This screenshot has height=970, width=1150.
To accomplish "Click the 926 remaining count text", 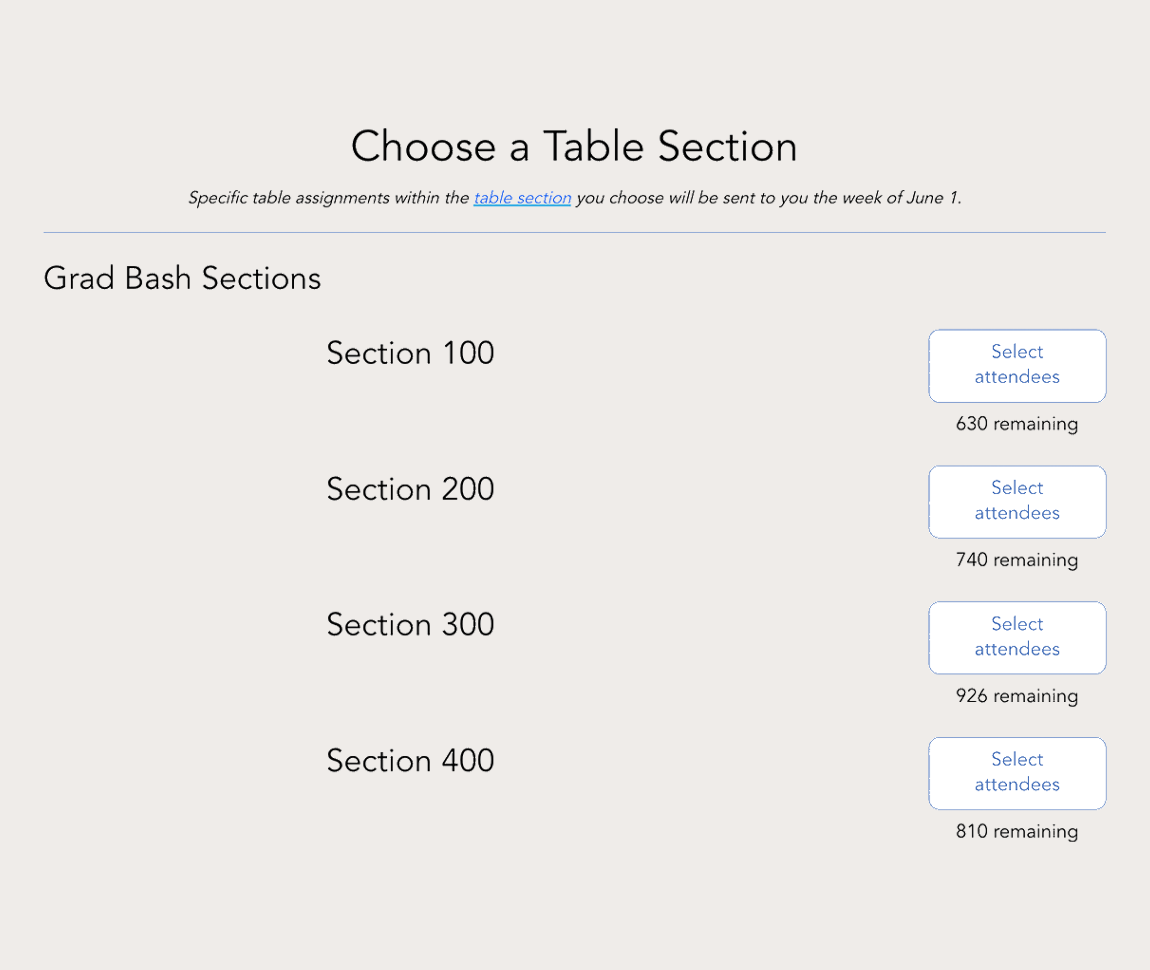I will click(x=1017, y=696).
